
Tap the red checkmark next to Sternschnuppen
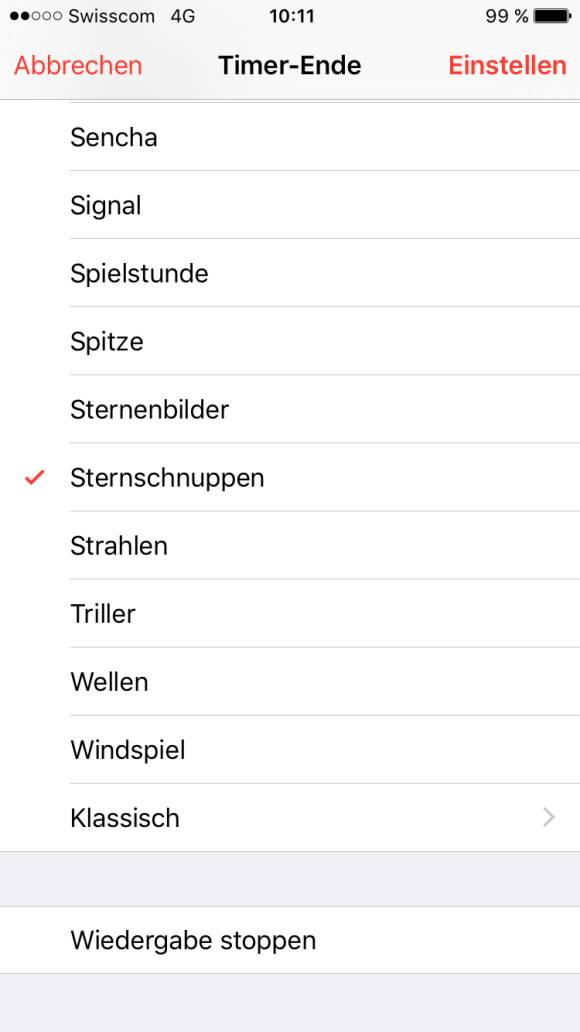(34, 478)
